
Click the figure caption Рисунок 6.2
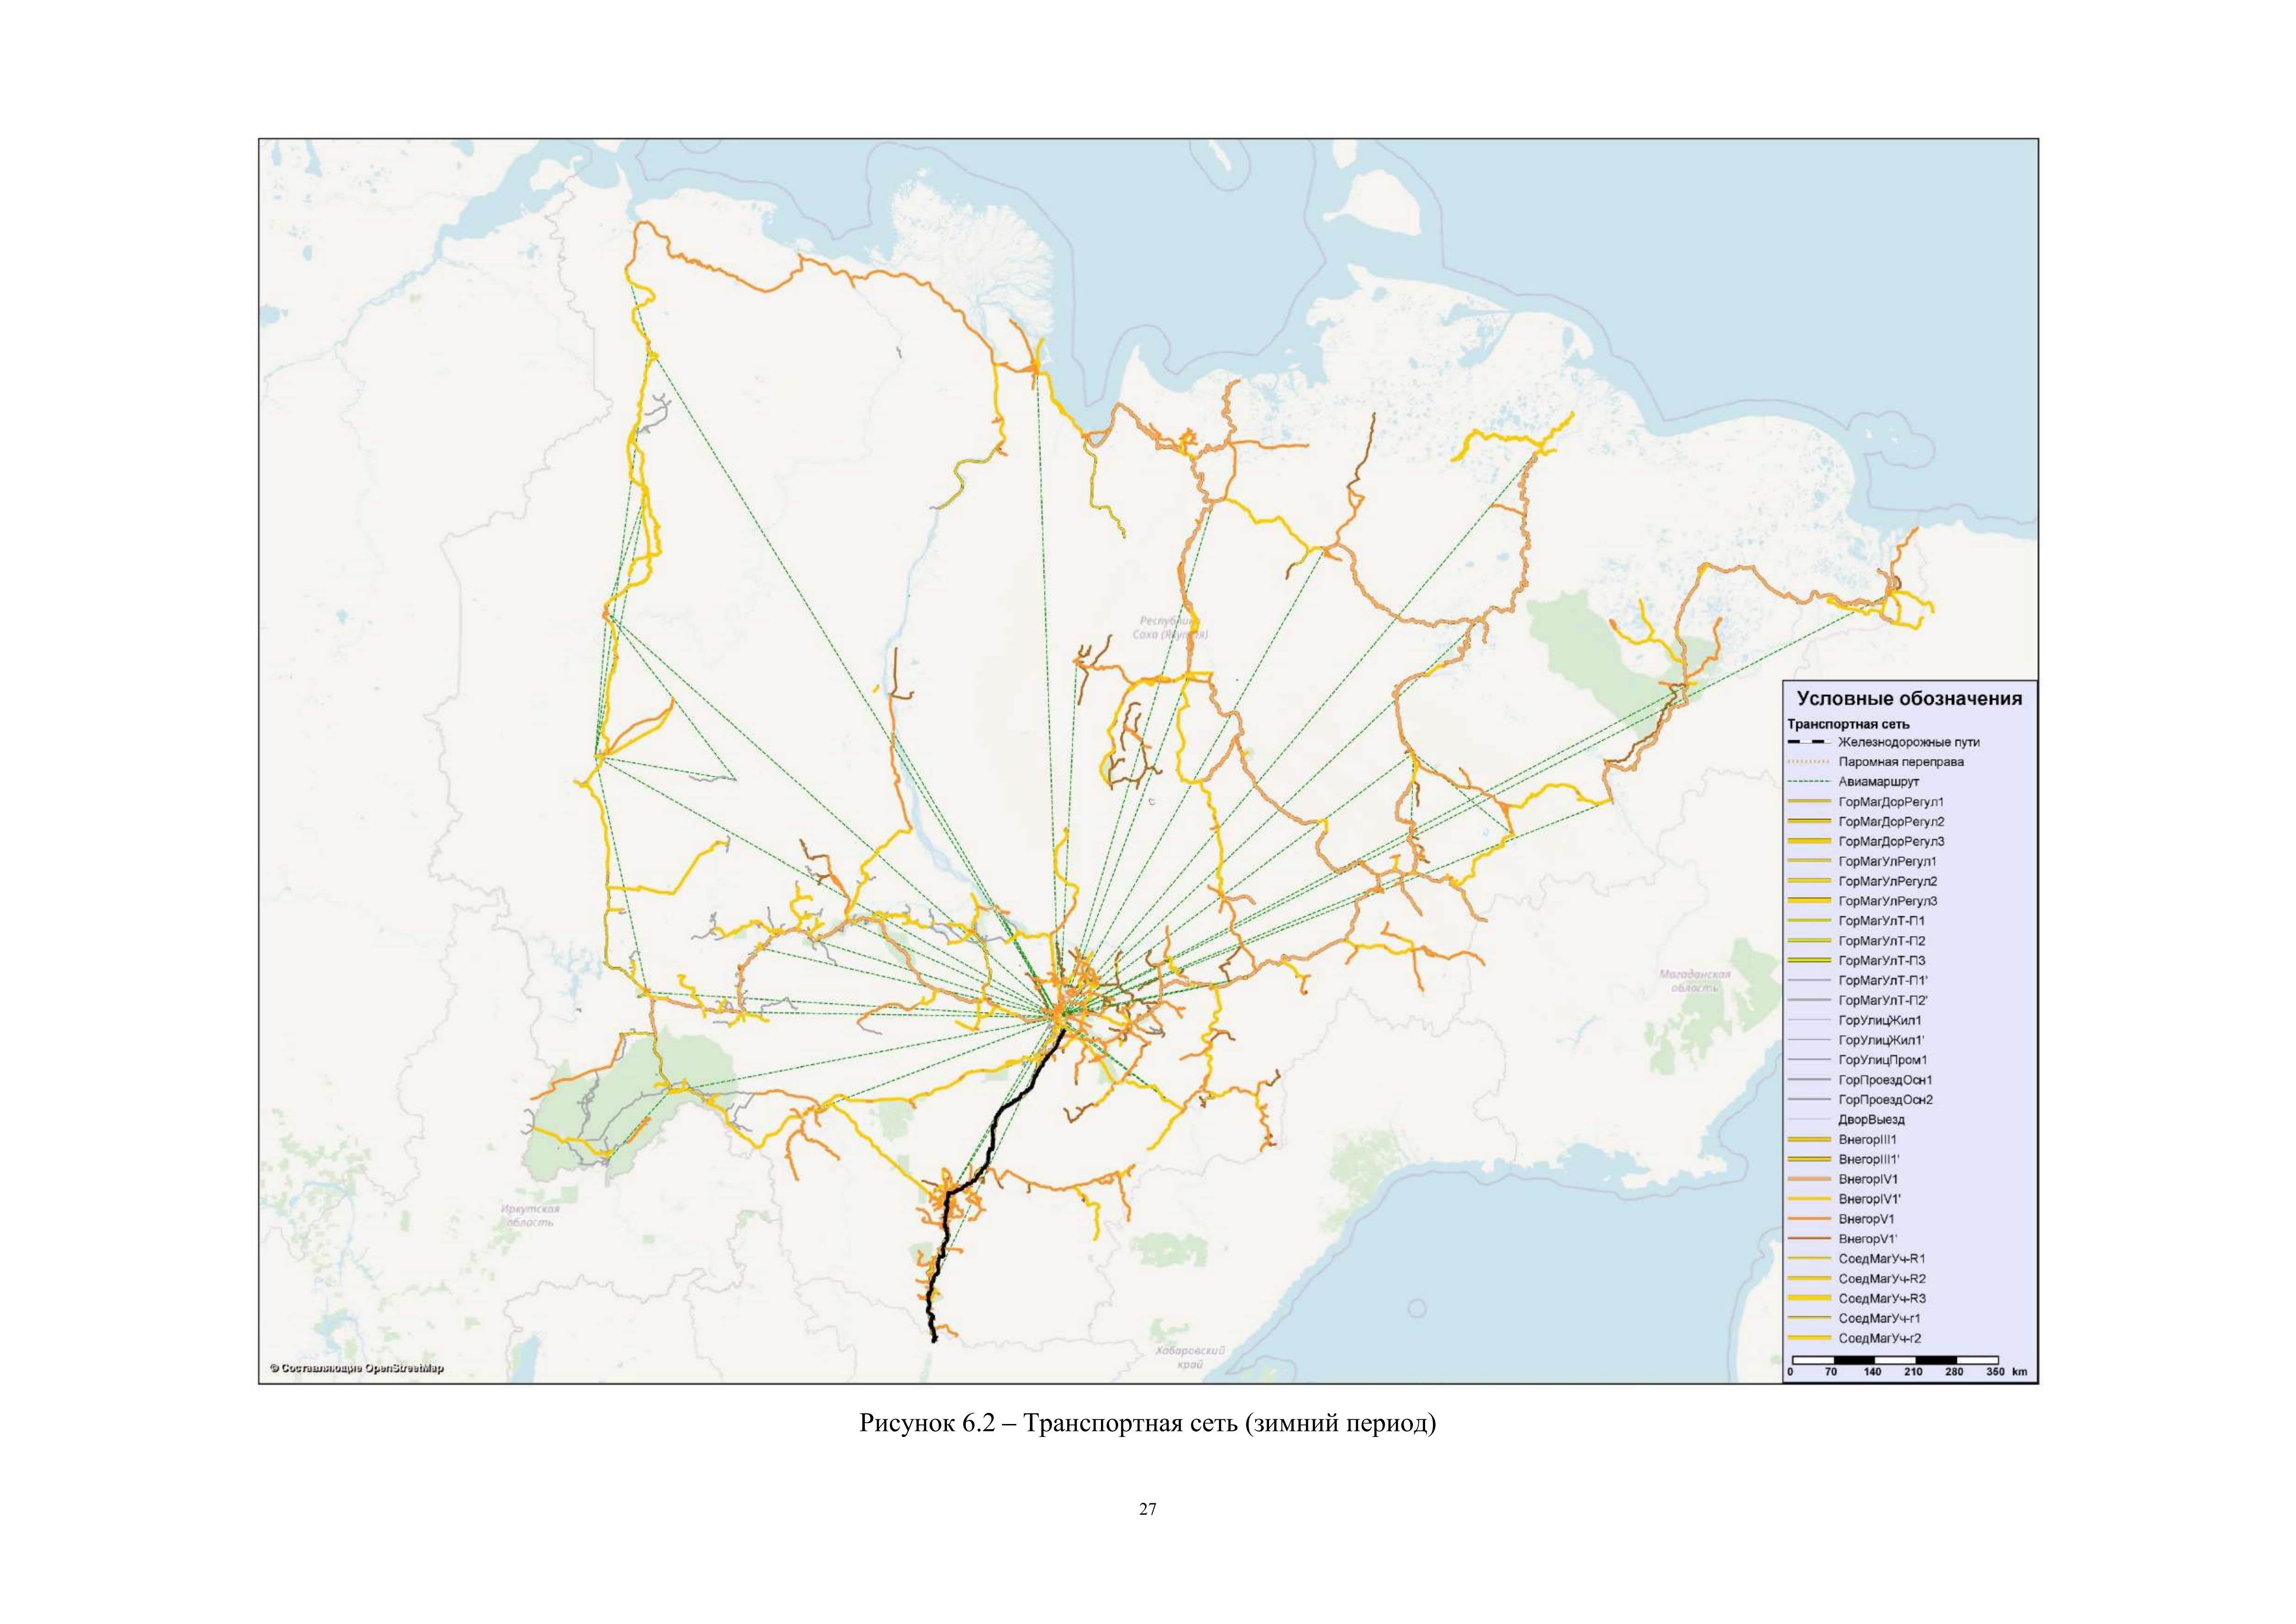(x=1147, y=1423)
